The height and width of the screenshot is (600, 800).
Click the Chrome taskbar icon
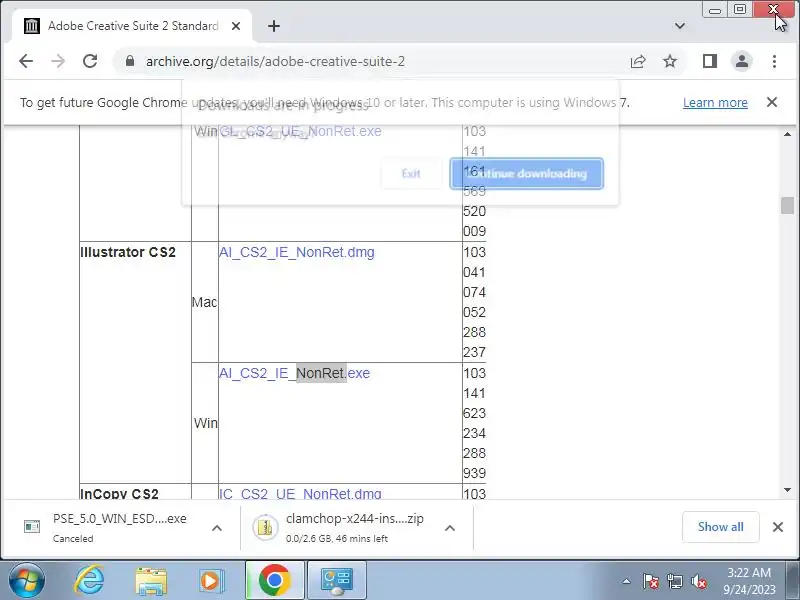point(274,581)
